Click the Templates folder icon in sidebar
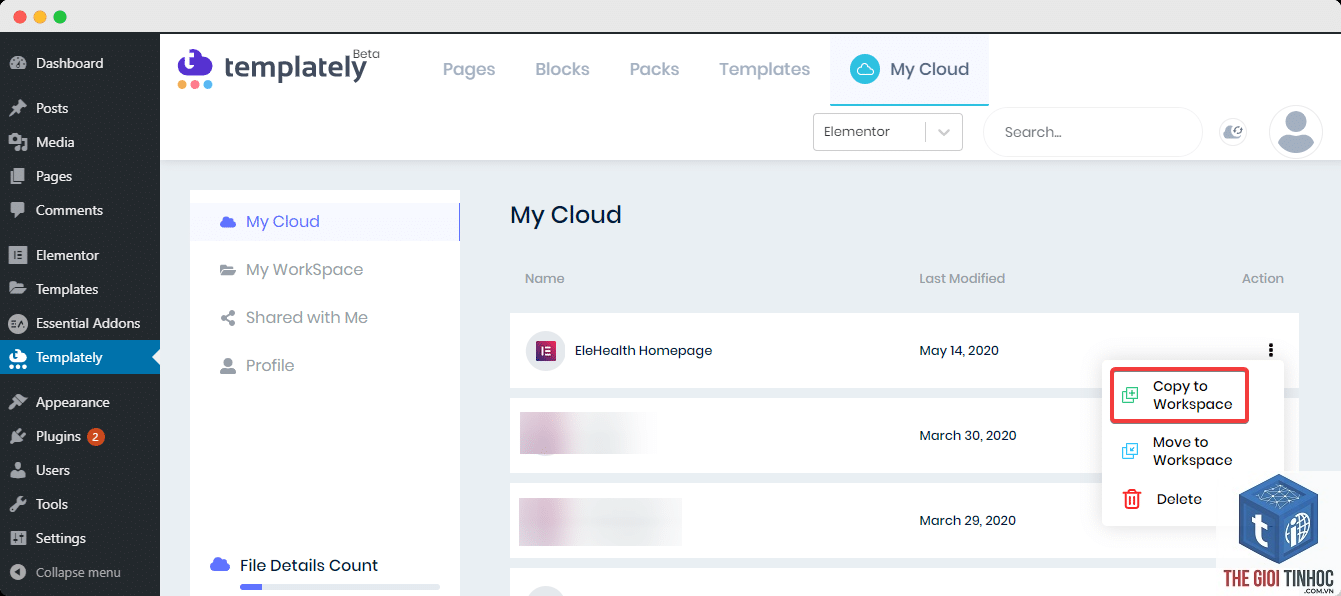This screenshot has width=1341, height=596. [18, 289]
